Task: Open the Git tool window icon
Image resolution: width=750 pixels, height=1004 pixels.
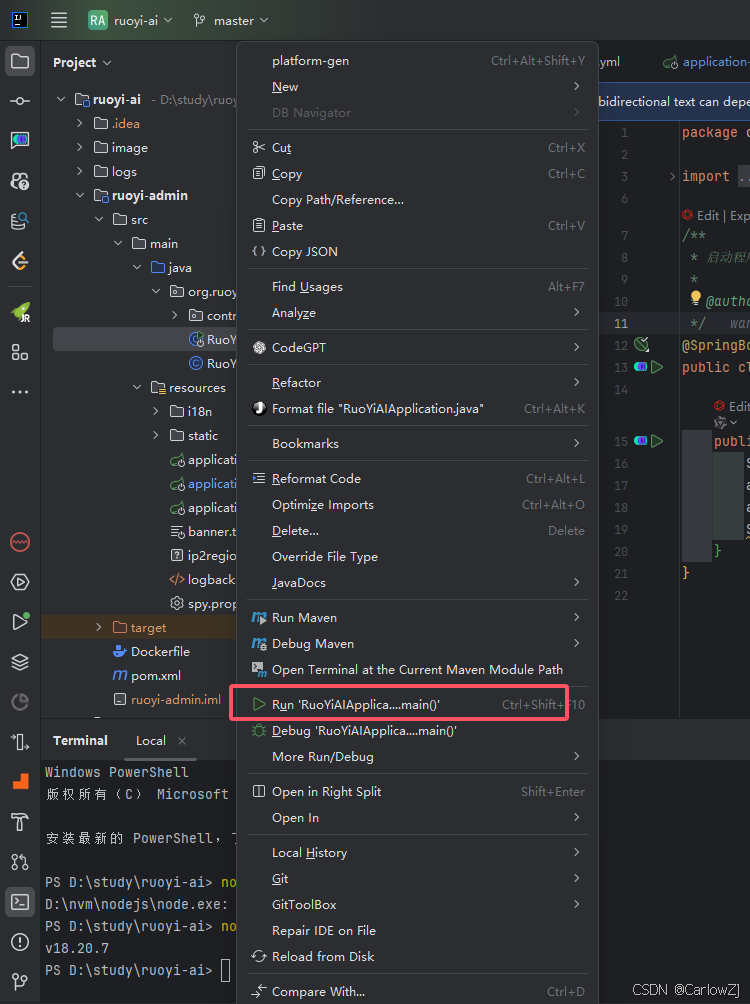Action: pos(20,981)
